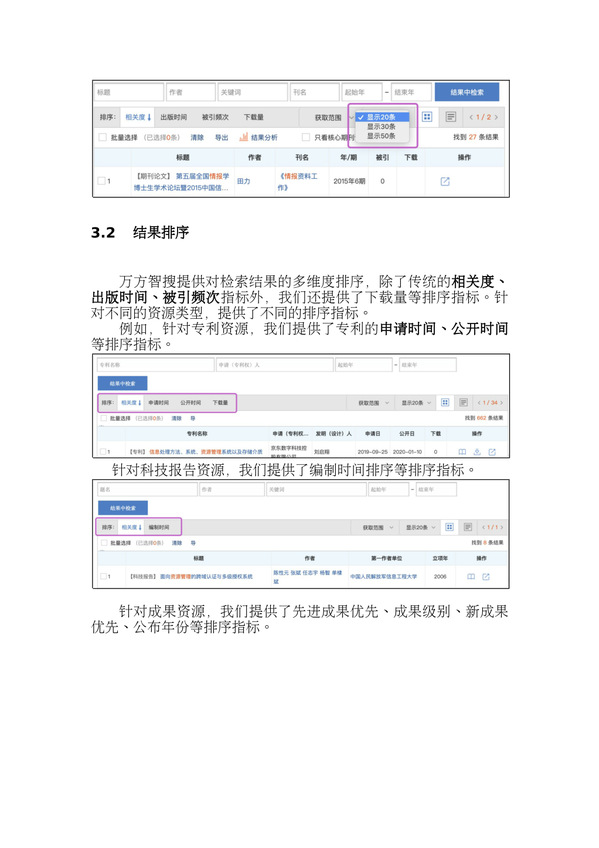Click 题名 input field in tech report screenshot
The height and width of the screenshot is (848, 599).
(x=148, y=489)
